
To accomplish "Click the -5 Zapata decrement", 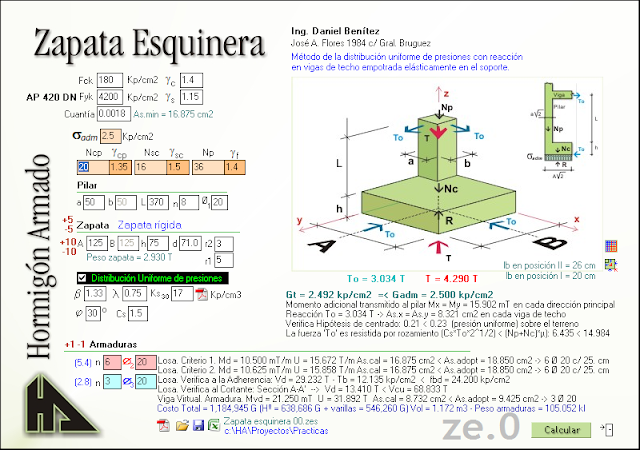I will click(68, 229).
